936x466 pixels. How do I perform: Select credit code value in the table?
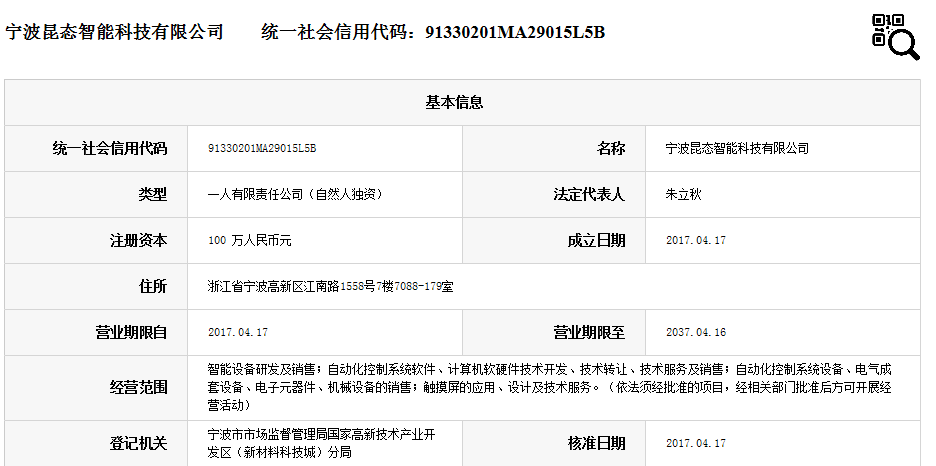coord(262,149)
